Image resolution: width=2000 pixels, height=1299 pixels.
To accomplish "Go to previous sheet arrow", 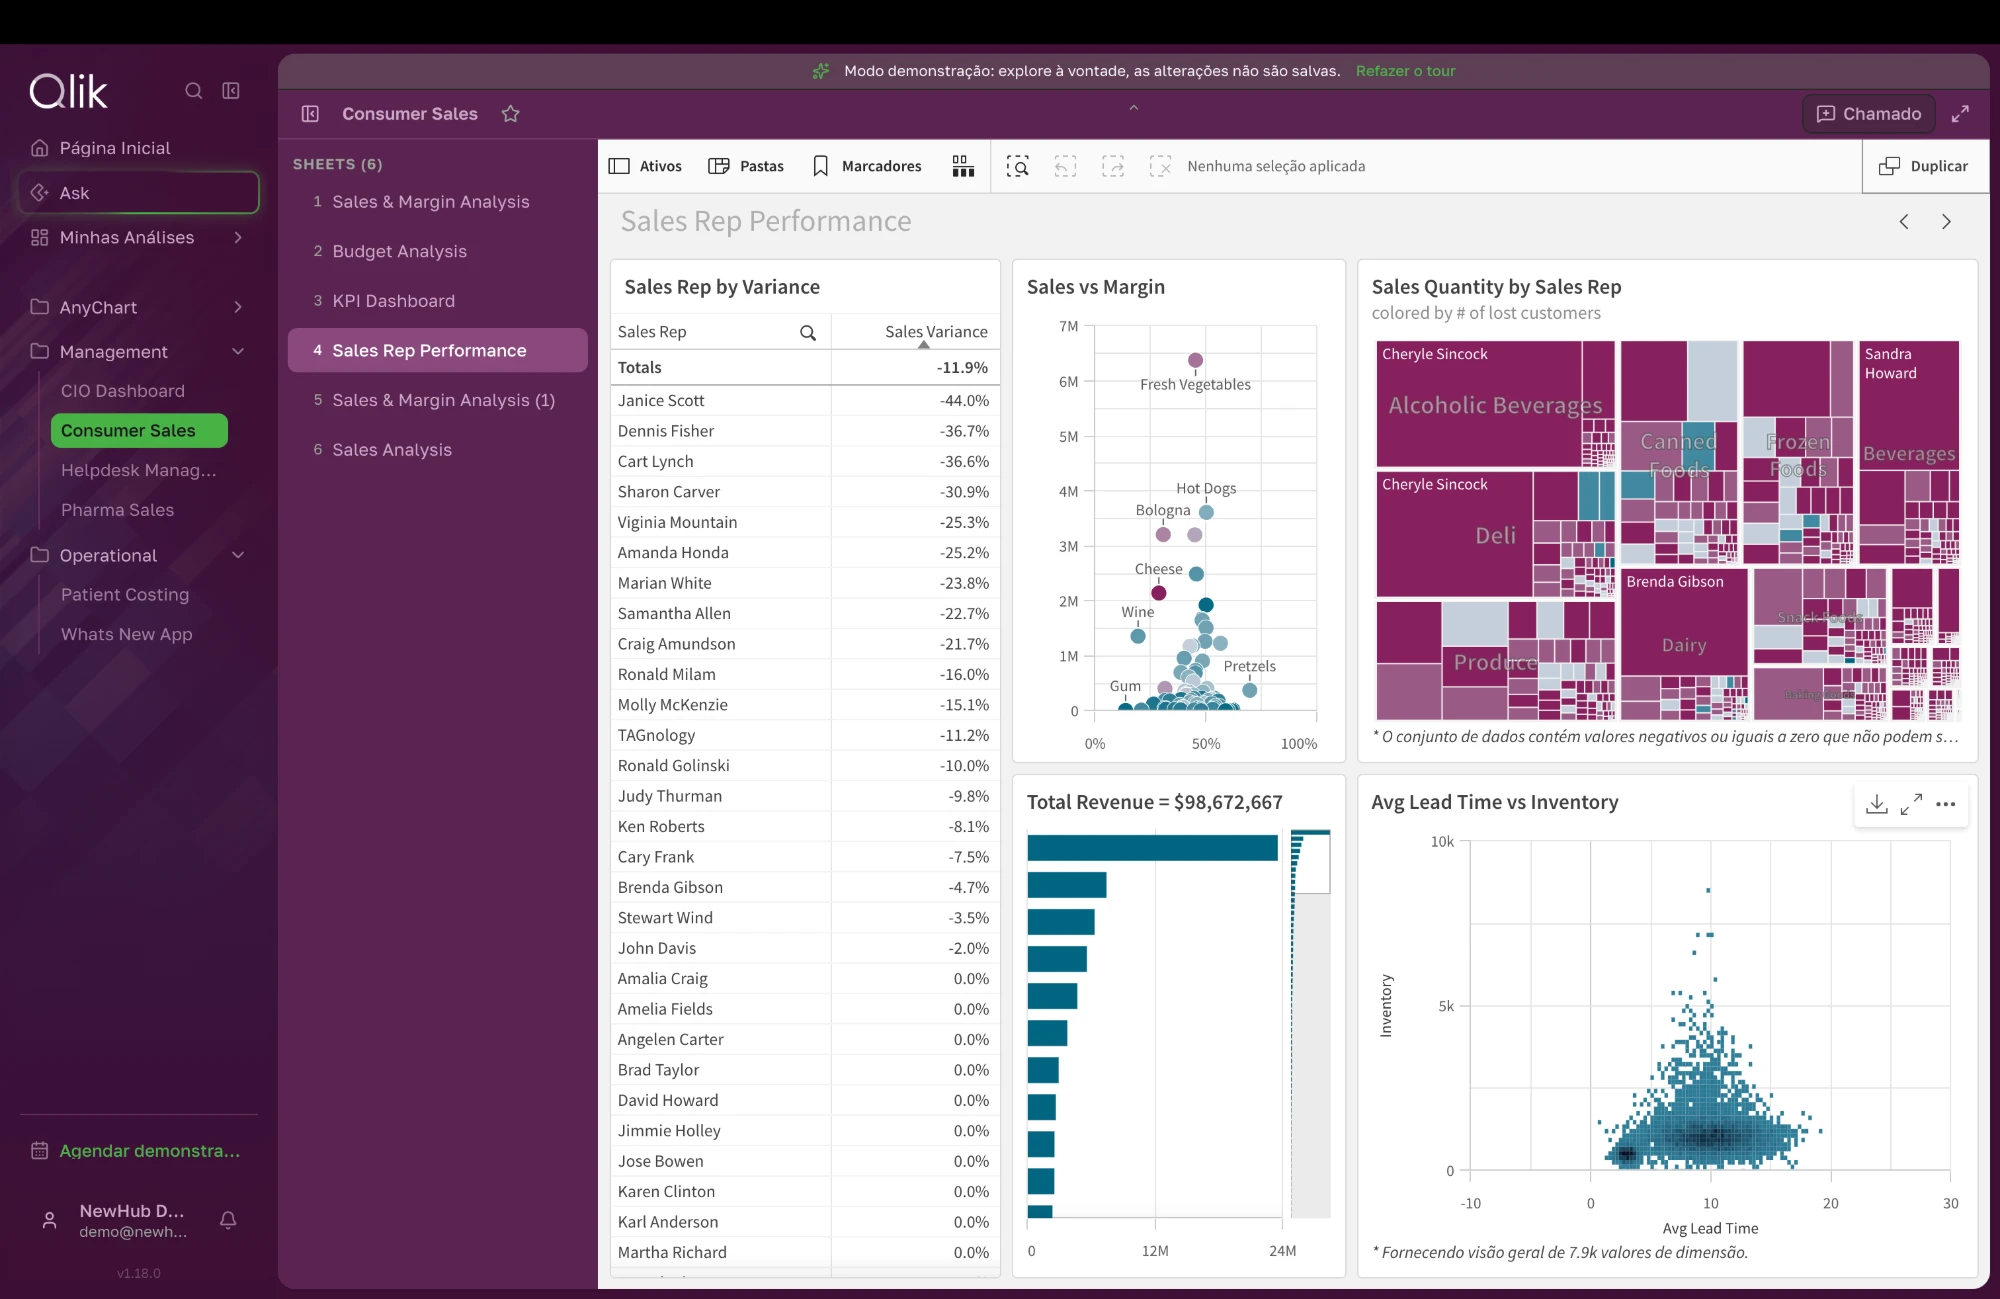I will (1904, 222).
